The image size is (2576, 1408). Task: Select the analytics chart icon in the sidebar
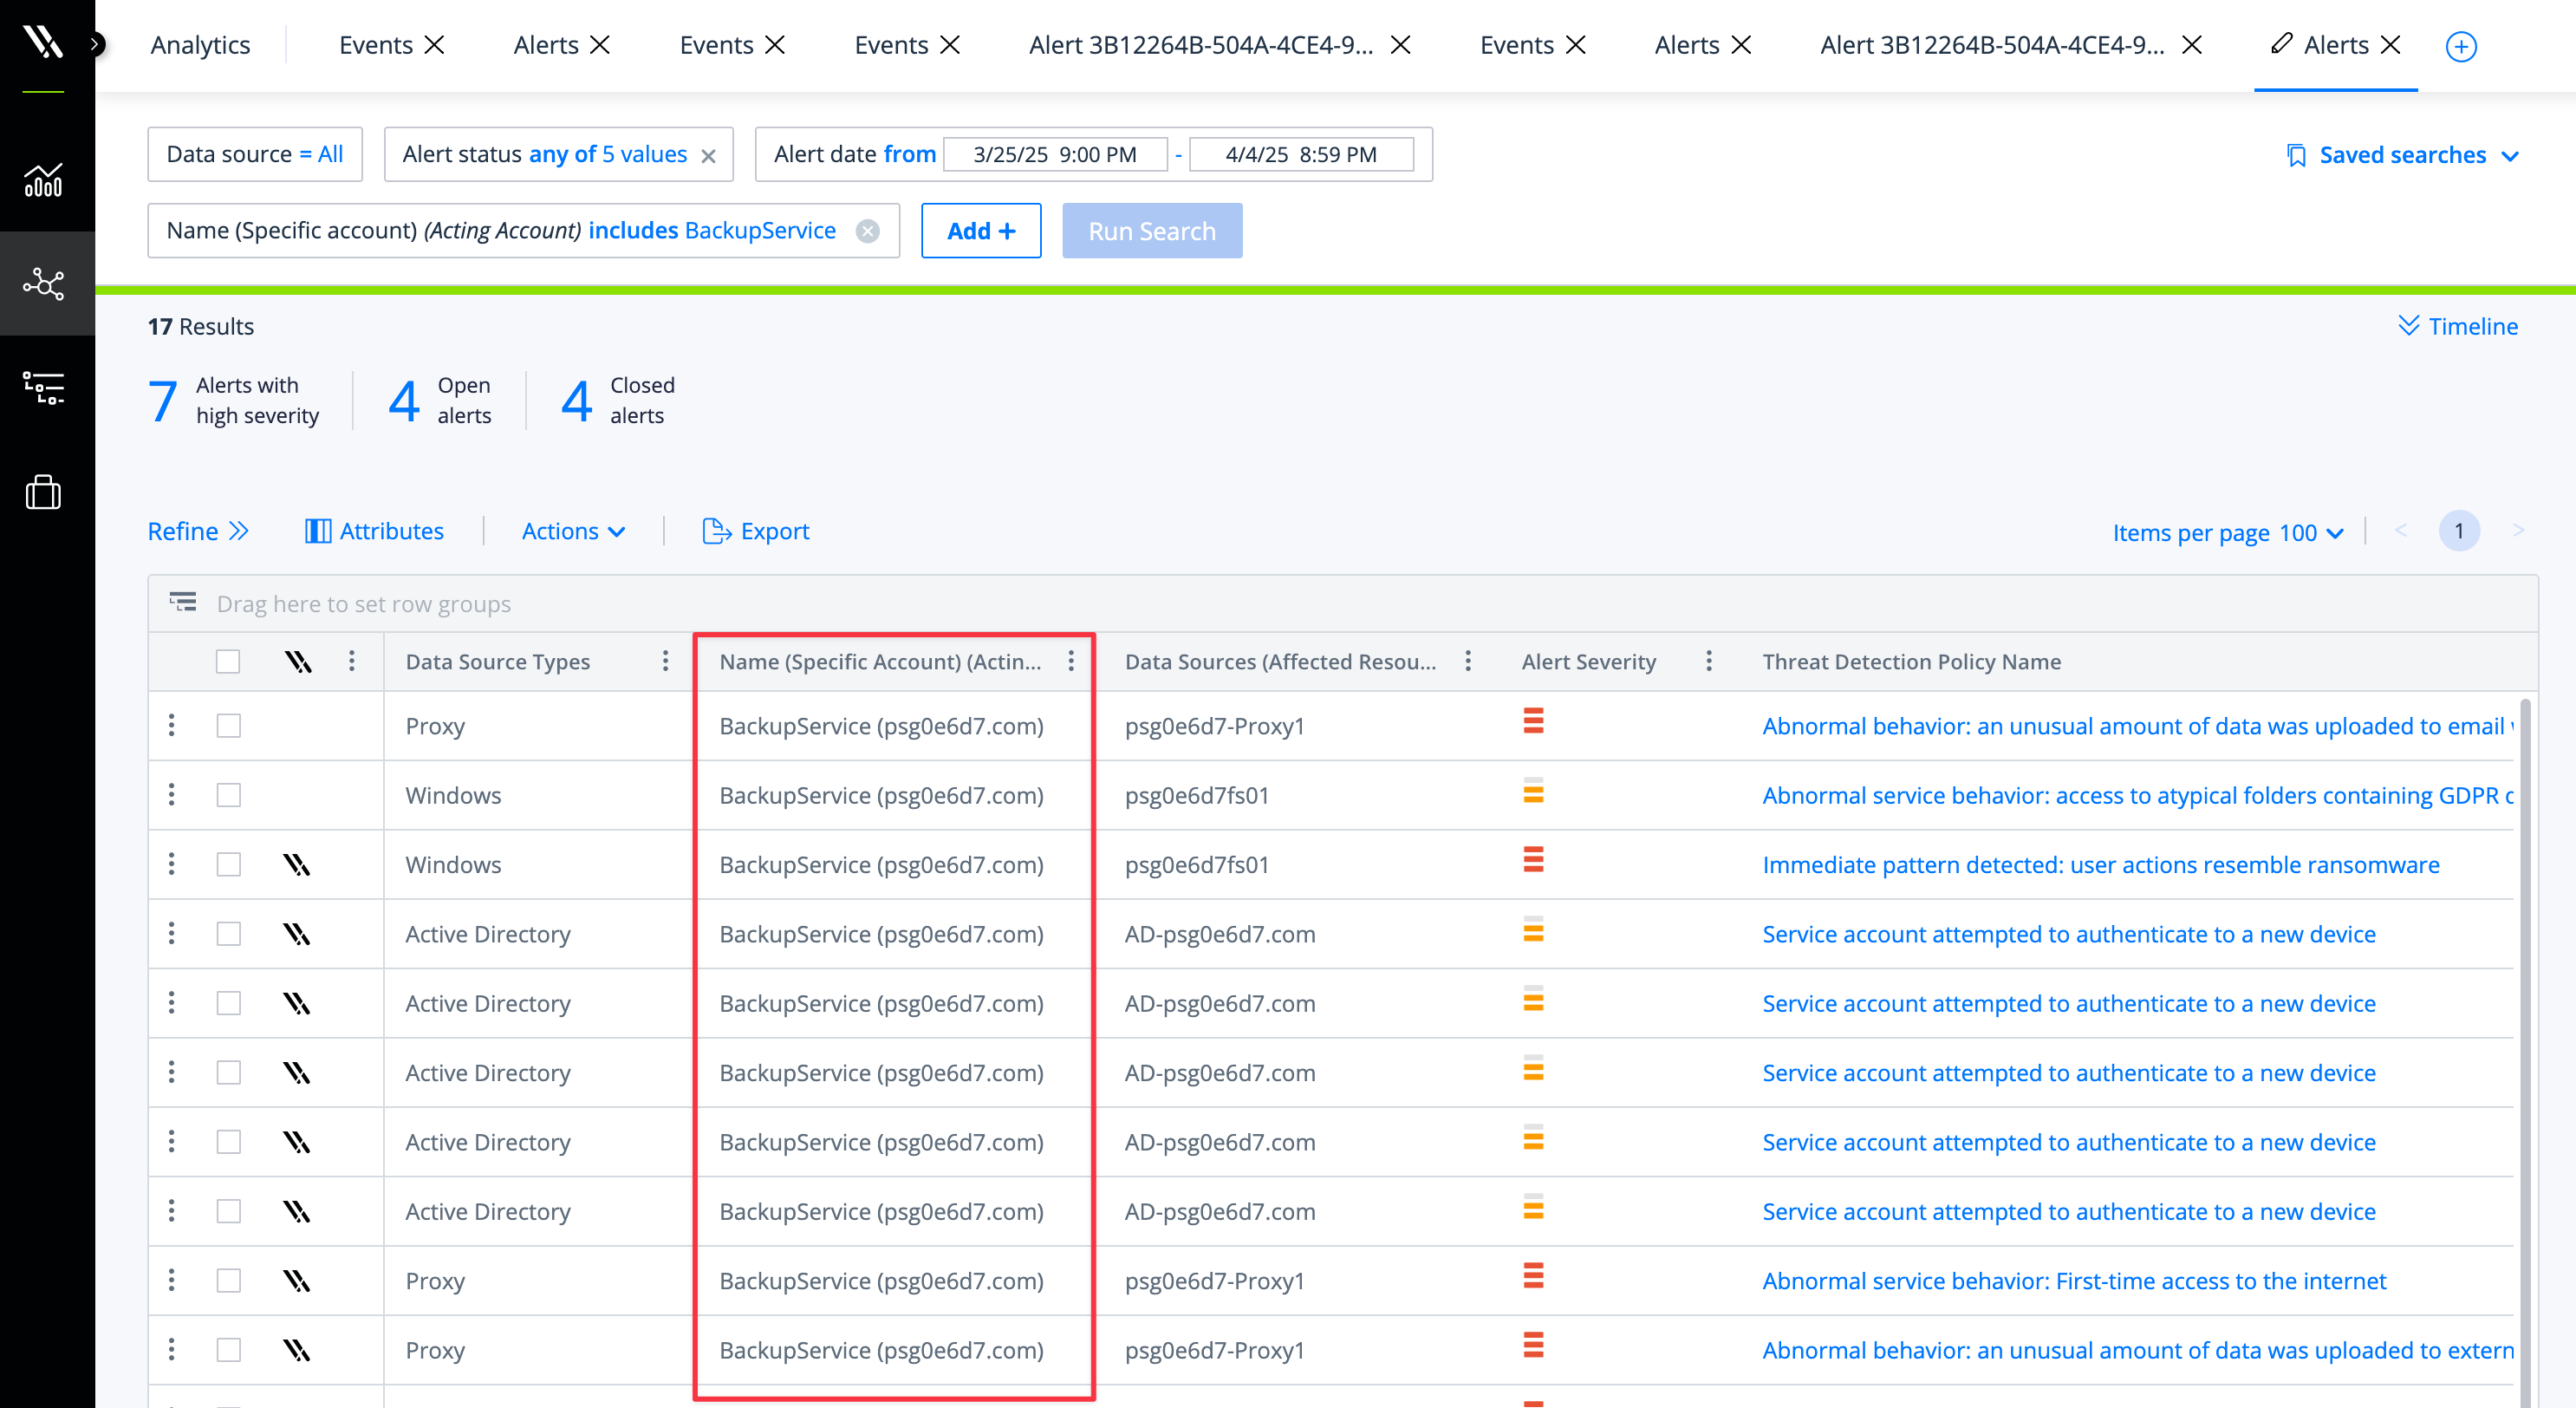click(44, 180)
